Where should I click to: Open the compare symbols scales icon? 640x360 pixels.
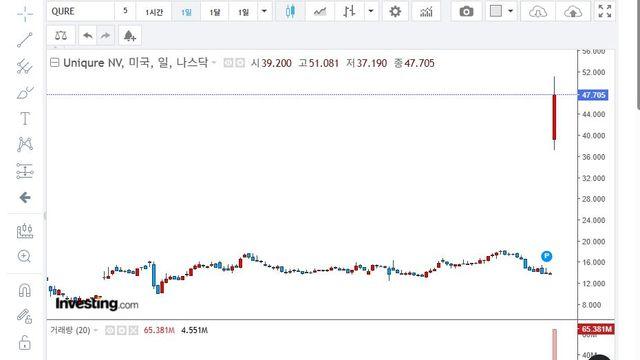click(x=61, y=36)
